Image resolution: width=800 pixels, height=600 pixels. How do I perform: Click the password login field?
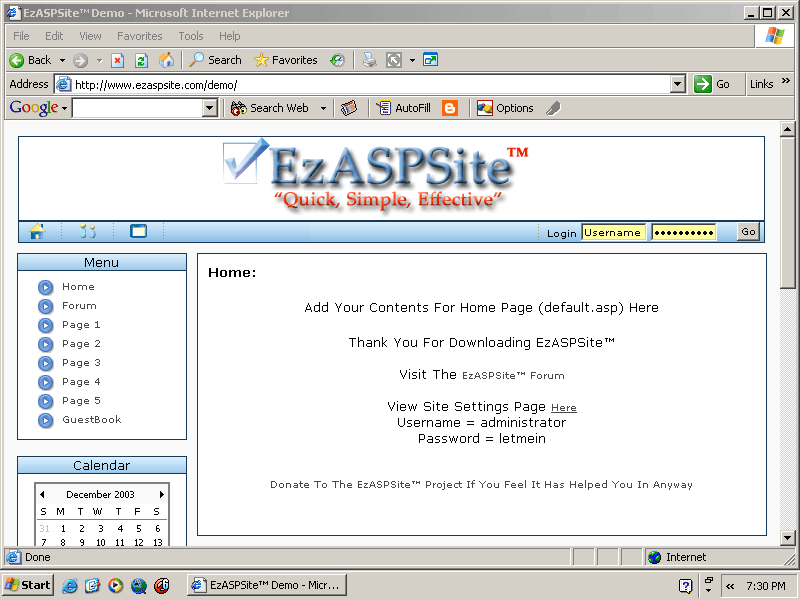point(684,233)
